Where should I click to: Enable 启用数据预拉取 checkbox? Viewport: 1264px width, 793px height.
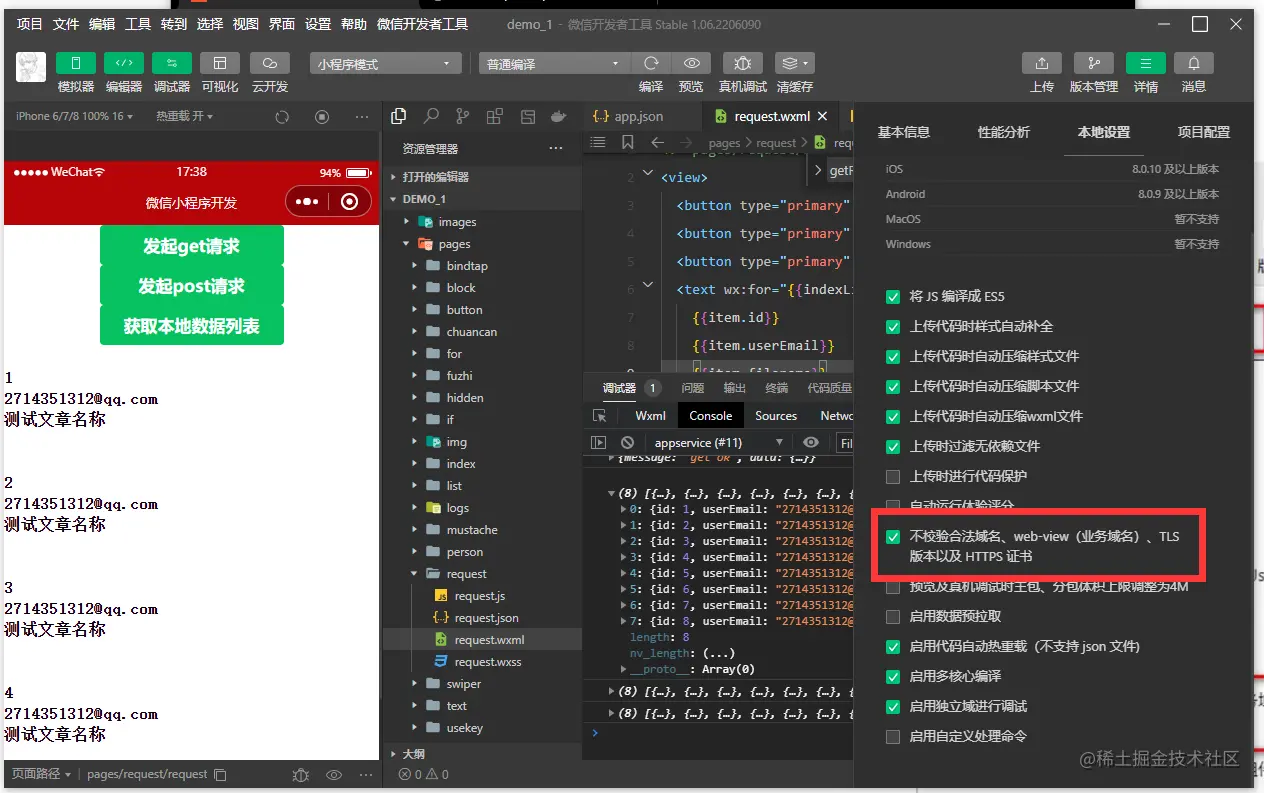pyautogui.click(x=893, y=617)
